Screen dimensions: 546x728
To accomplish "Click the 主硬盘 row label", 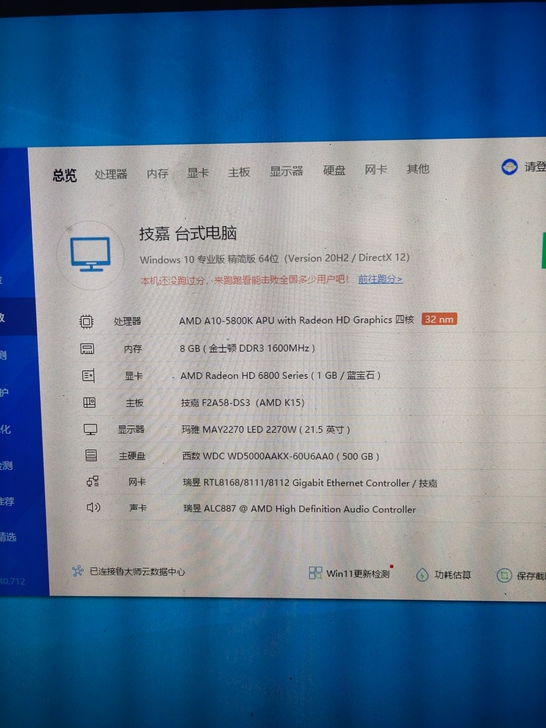I will [132, 456].
